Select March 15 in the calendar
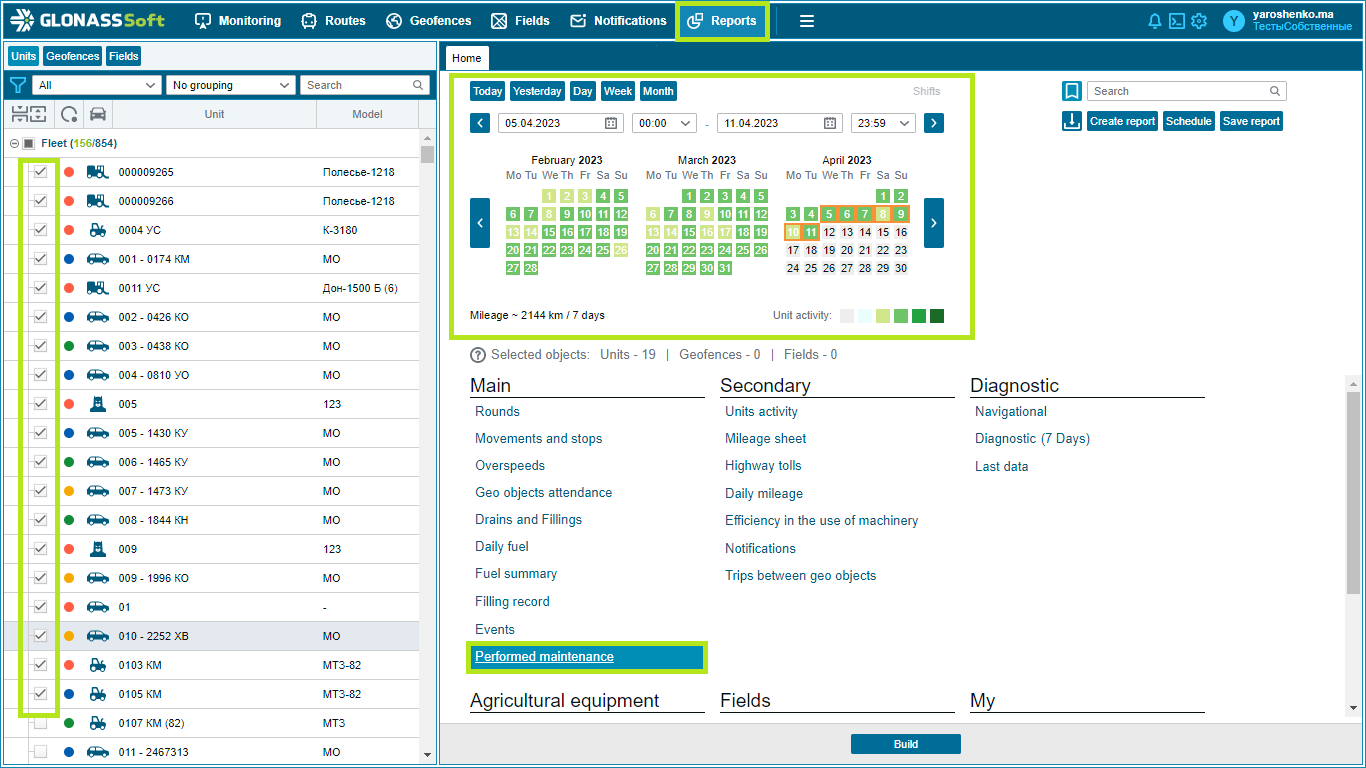This screenshot has width=1366, height=768. point(689,232)
